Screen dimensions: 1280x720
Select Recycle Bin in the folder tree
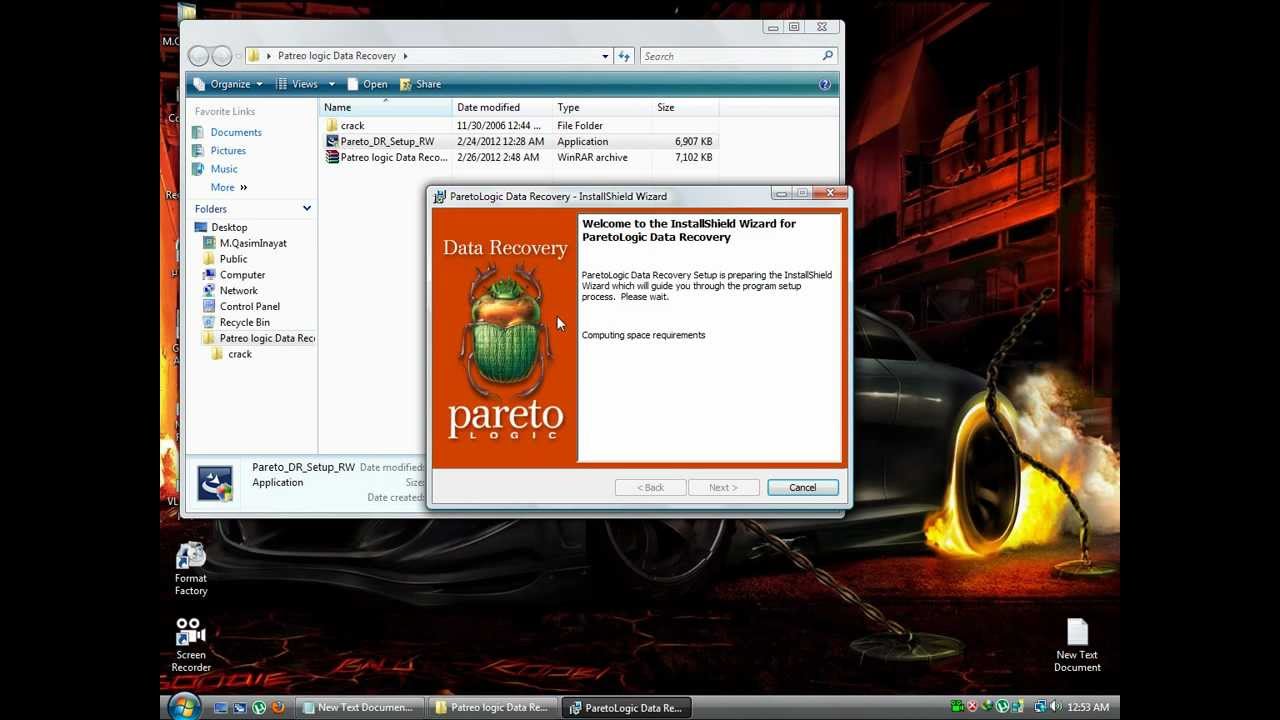click(x=244, y=323)
